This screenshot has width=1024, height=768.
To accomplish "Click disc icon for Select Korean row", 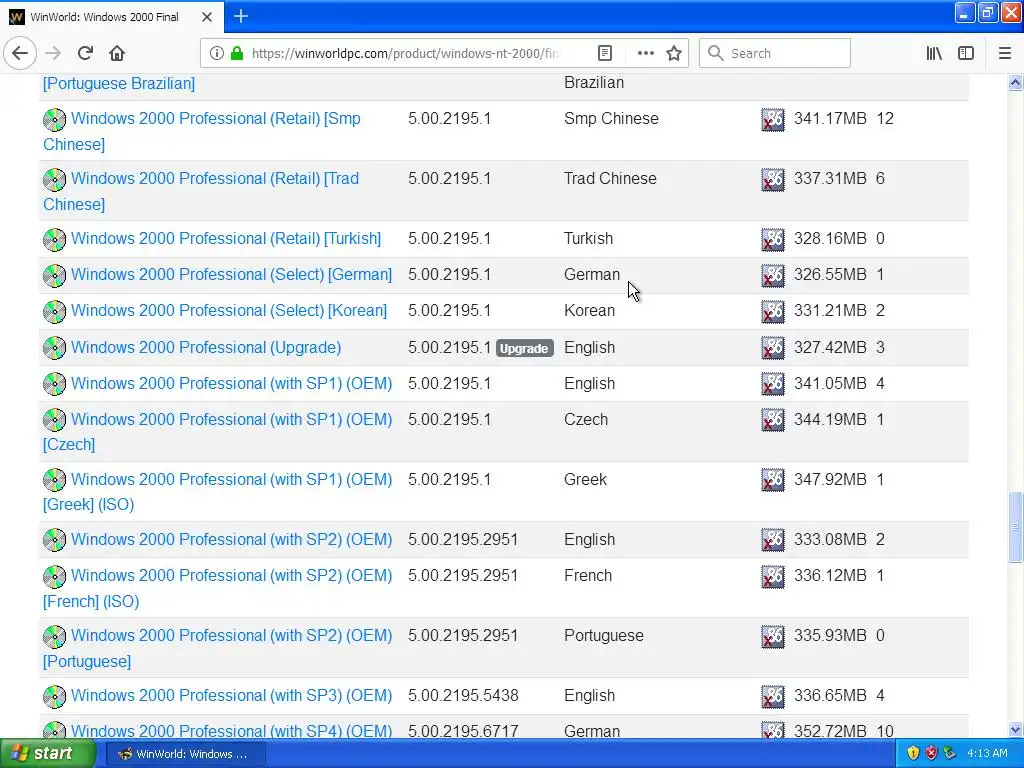I will coord(54,312).
